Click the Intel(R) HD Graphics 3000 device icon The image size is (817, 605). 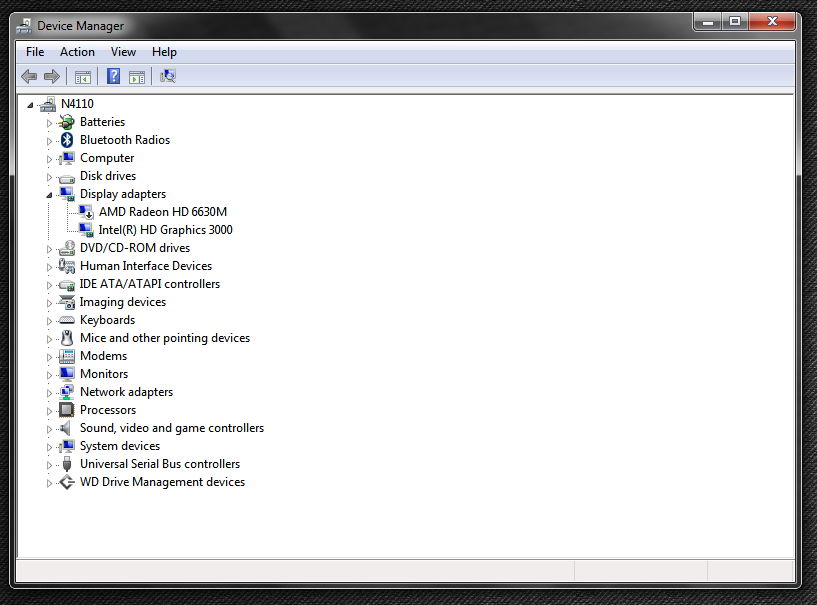click(x=86, y=230)
